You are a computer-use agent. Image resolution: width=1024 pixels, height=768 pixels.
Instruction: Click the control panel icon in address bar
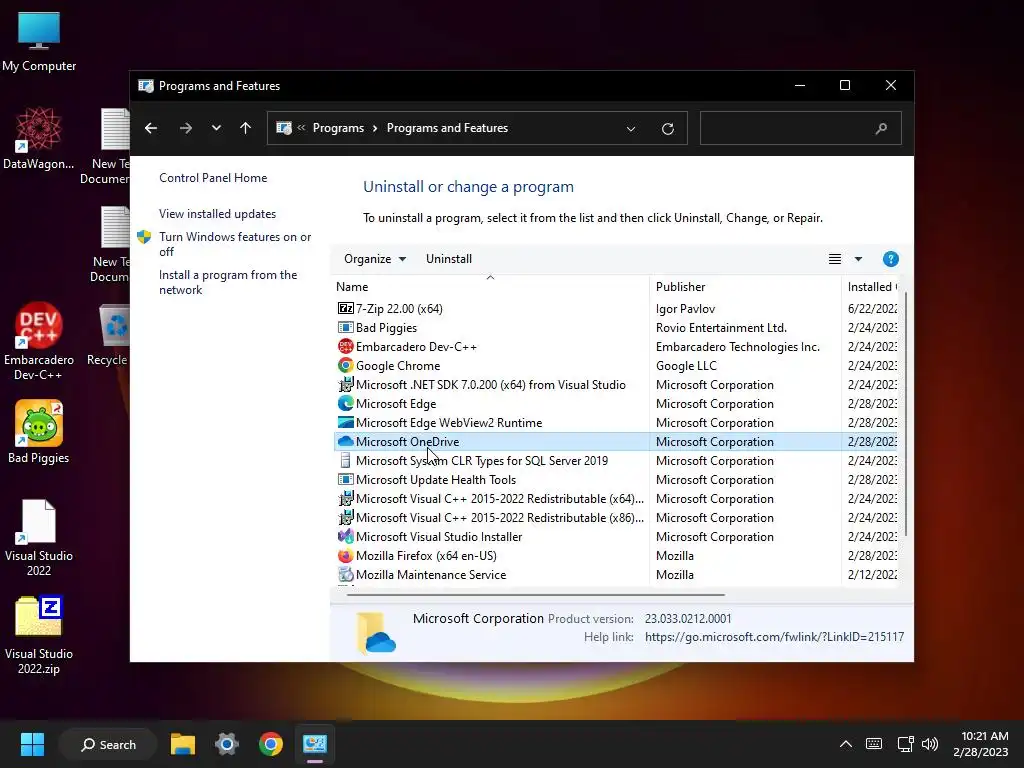(283, 128)
